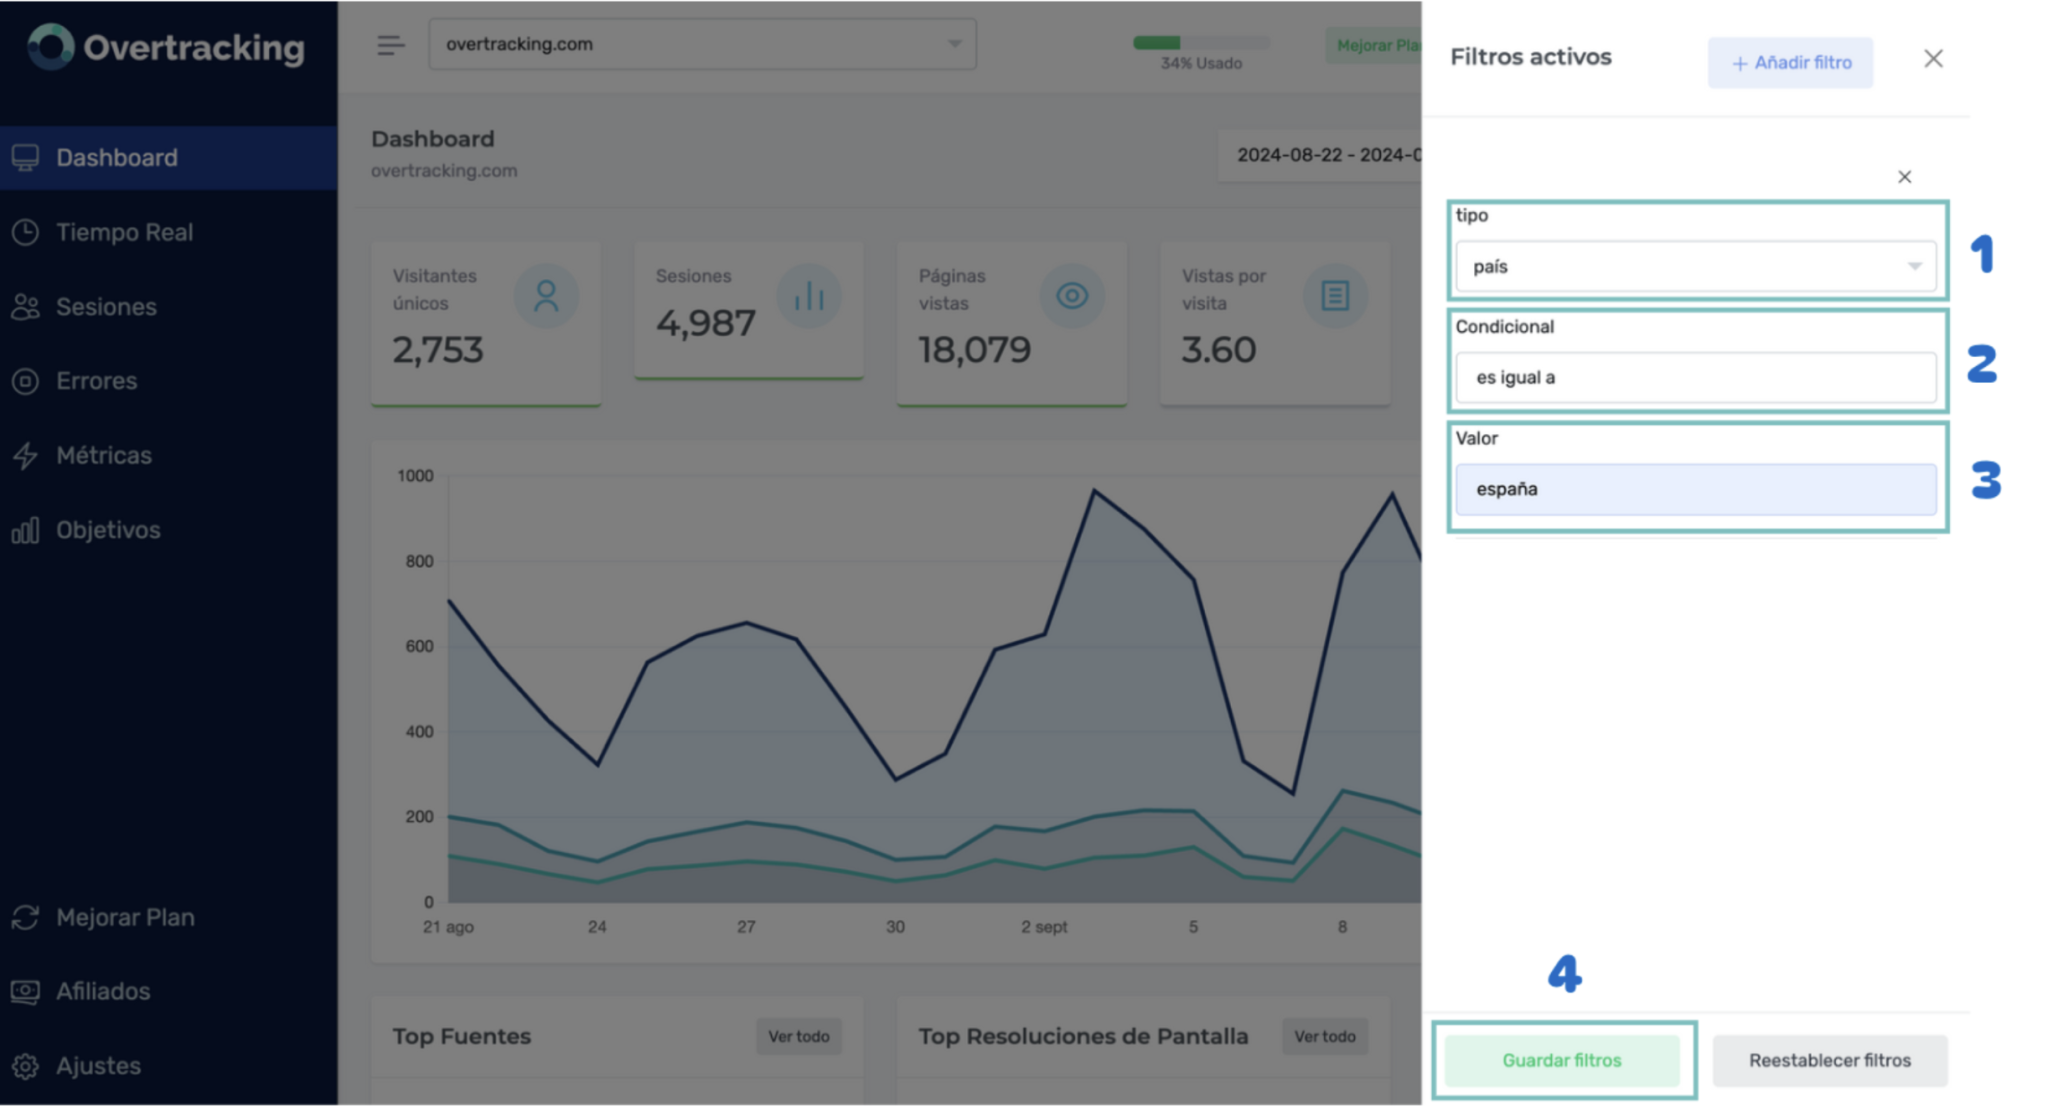2048x1111 pixels.
Task: Select the Vistas por visita 3.60 card
Action: [x=1275, y=324]
